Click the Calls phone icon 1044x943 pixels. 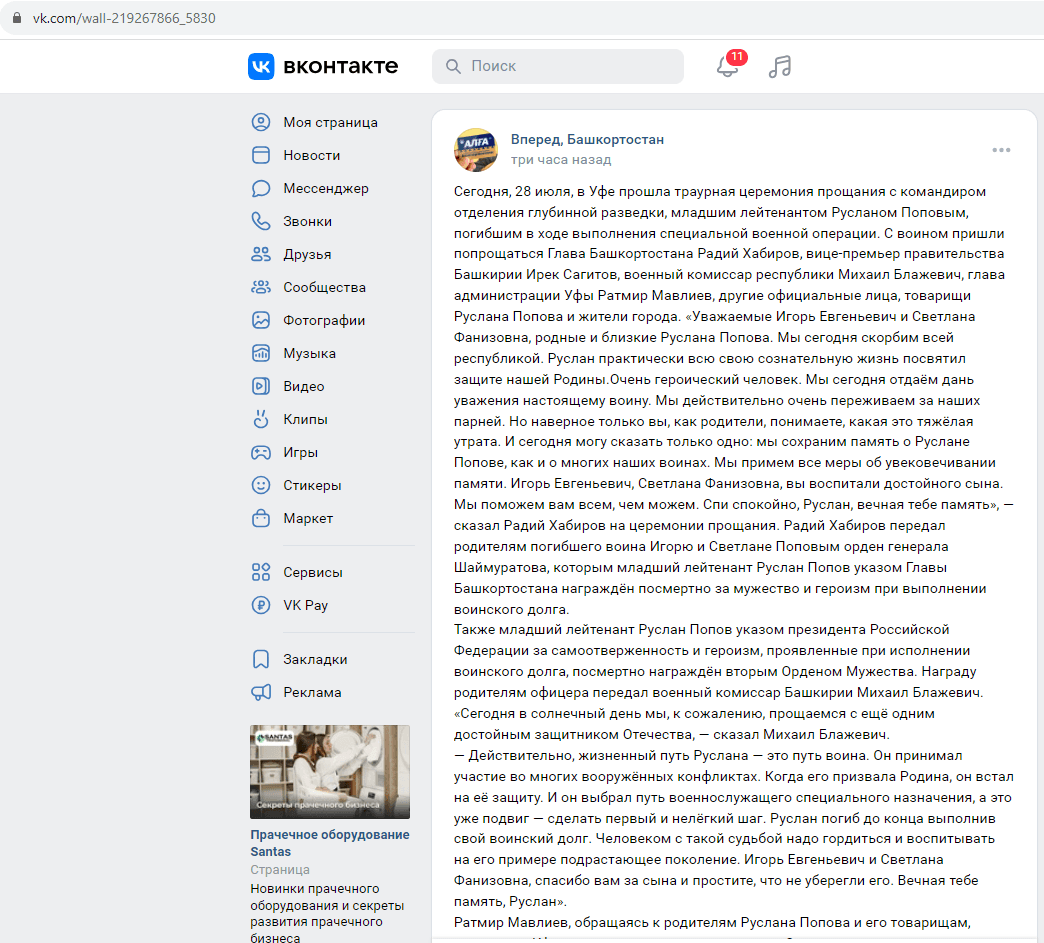261,221
